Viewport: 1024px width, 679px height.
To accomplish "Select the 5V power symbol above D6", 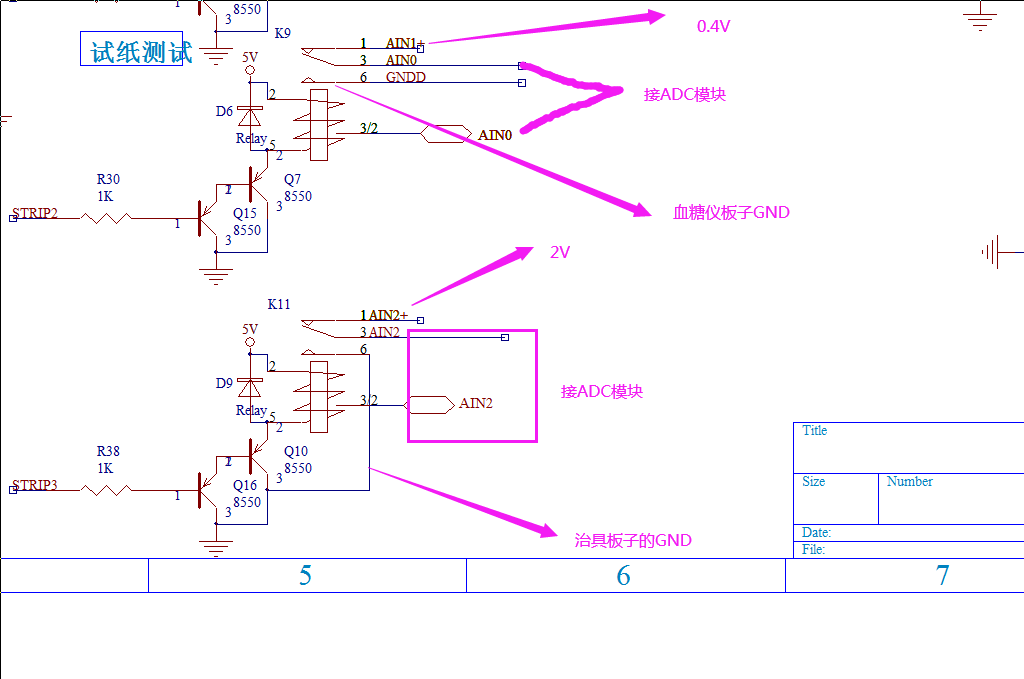I will coord(250,62).
